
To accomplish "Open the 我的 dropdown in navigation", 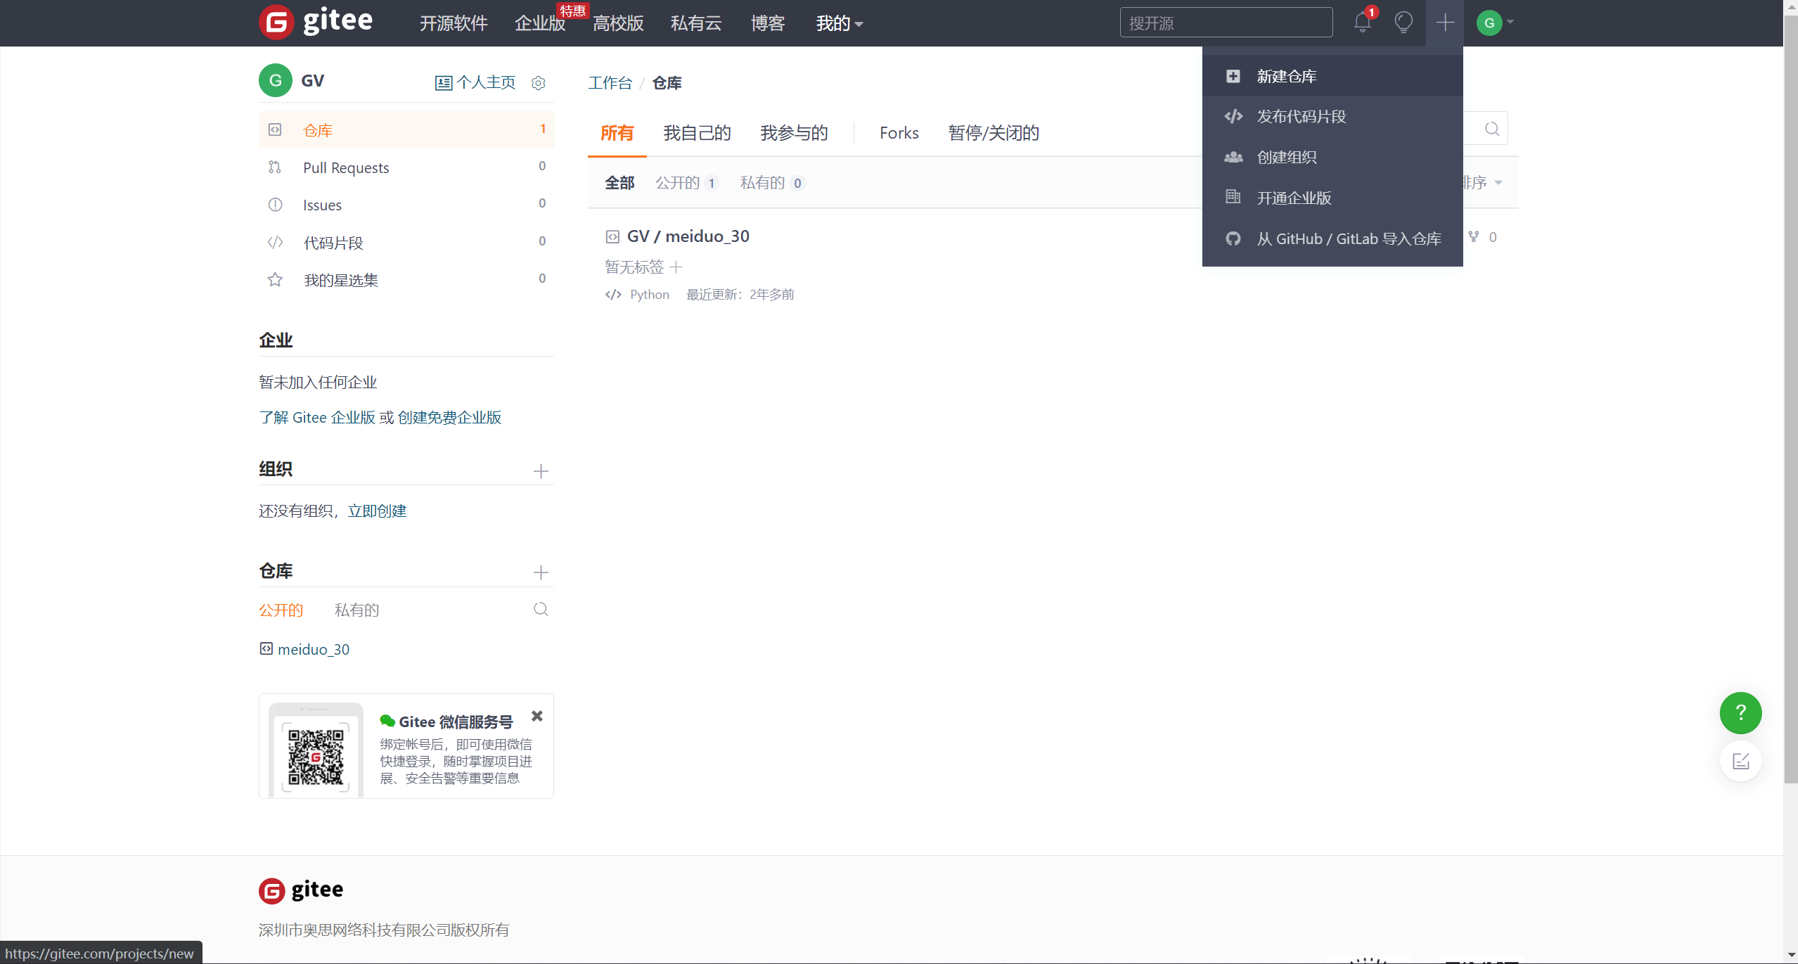I will (839, 23).
